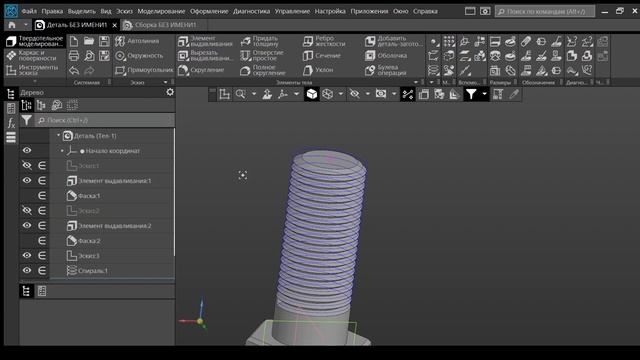Run the Уклон draft command
The width and height of the screenshot is (640, 360).
click(318, 71)
